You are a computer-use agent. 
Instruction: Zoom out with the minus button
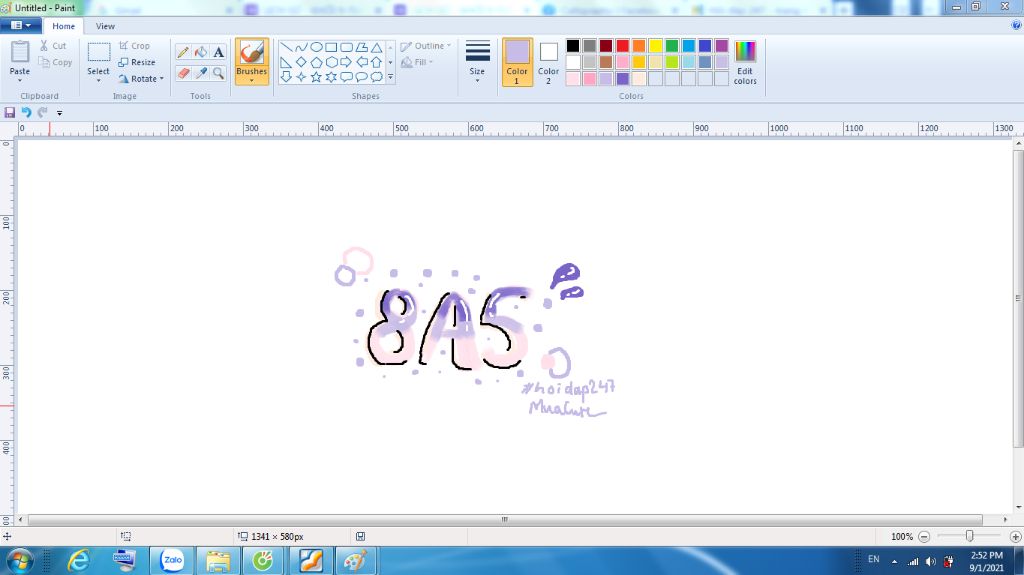(x=924, y=536)
